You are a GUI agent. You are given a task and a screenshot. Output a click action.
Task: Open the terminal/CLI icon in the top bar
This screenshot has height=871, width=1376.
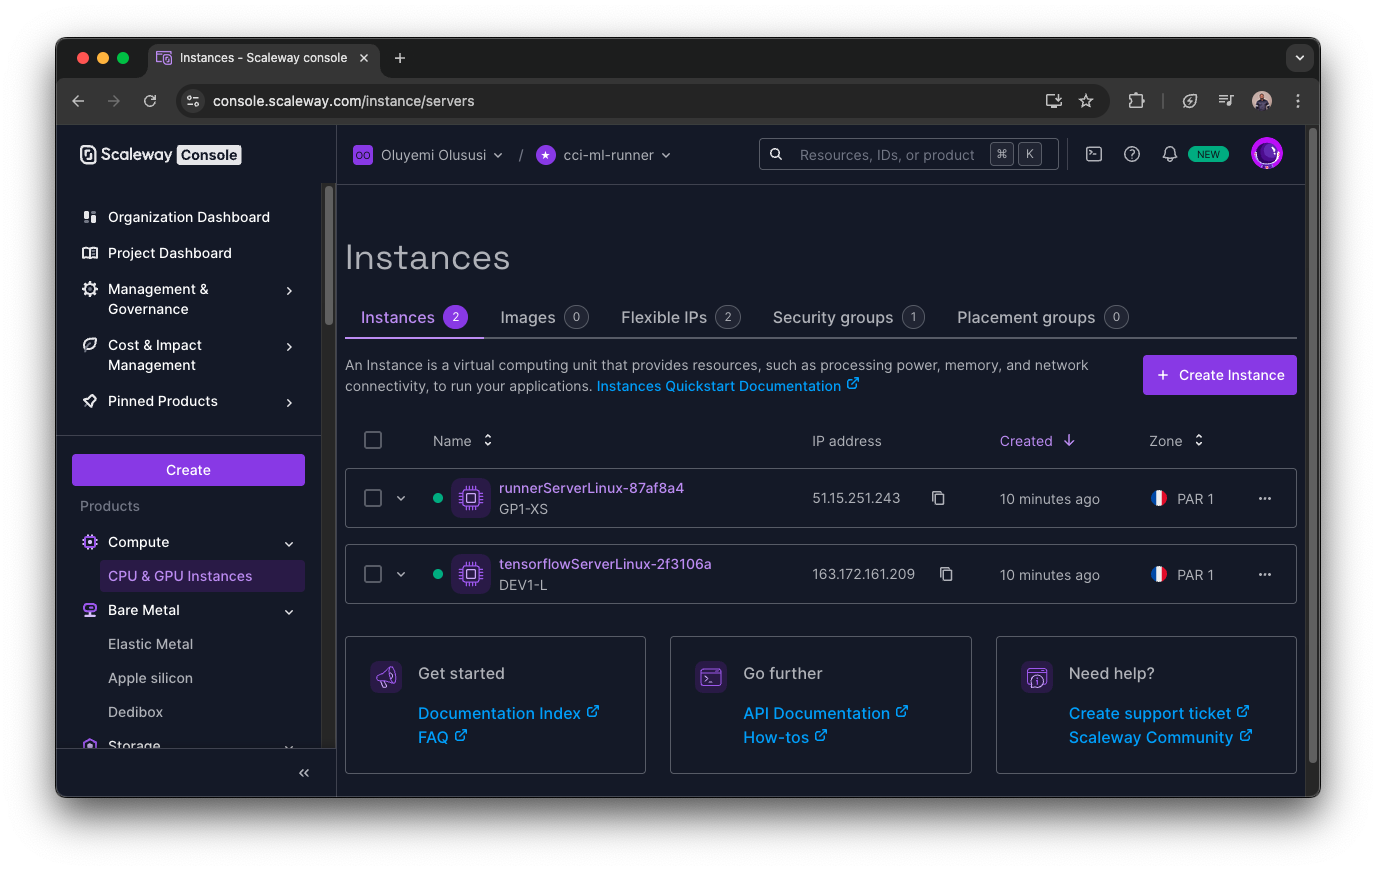point(1093,154)
